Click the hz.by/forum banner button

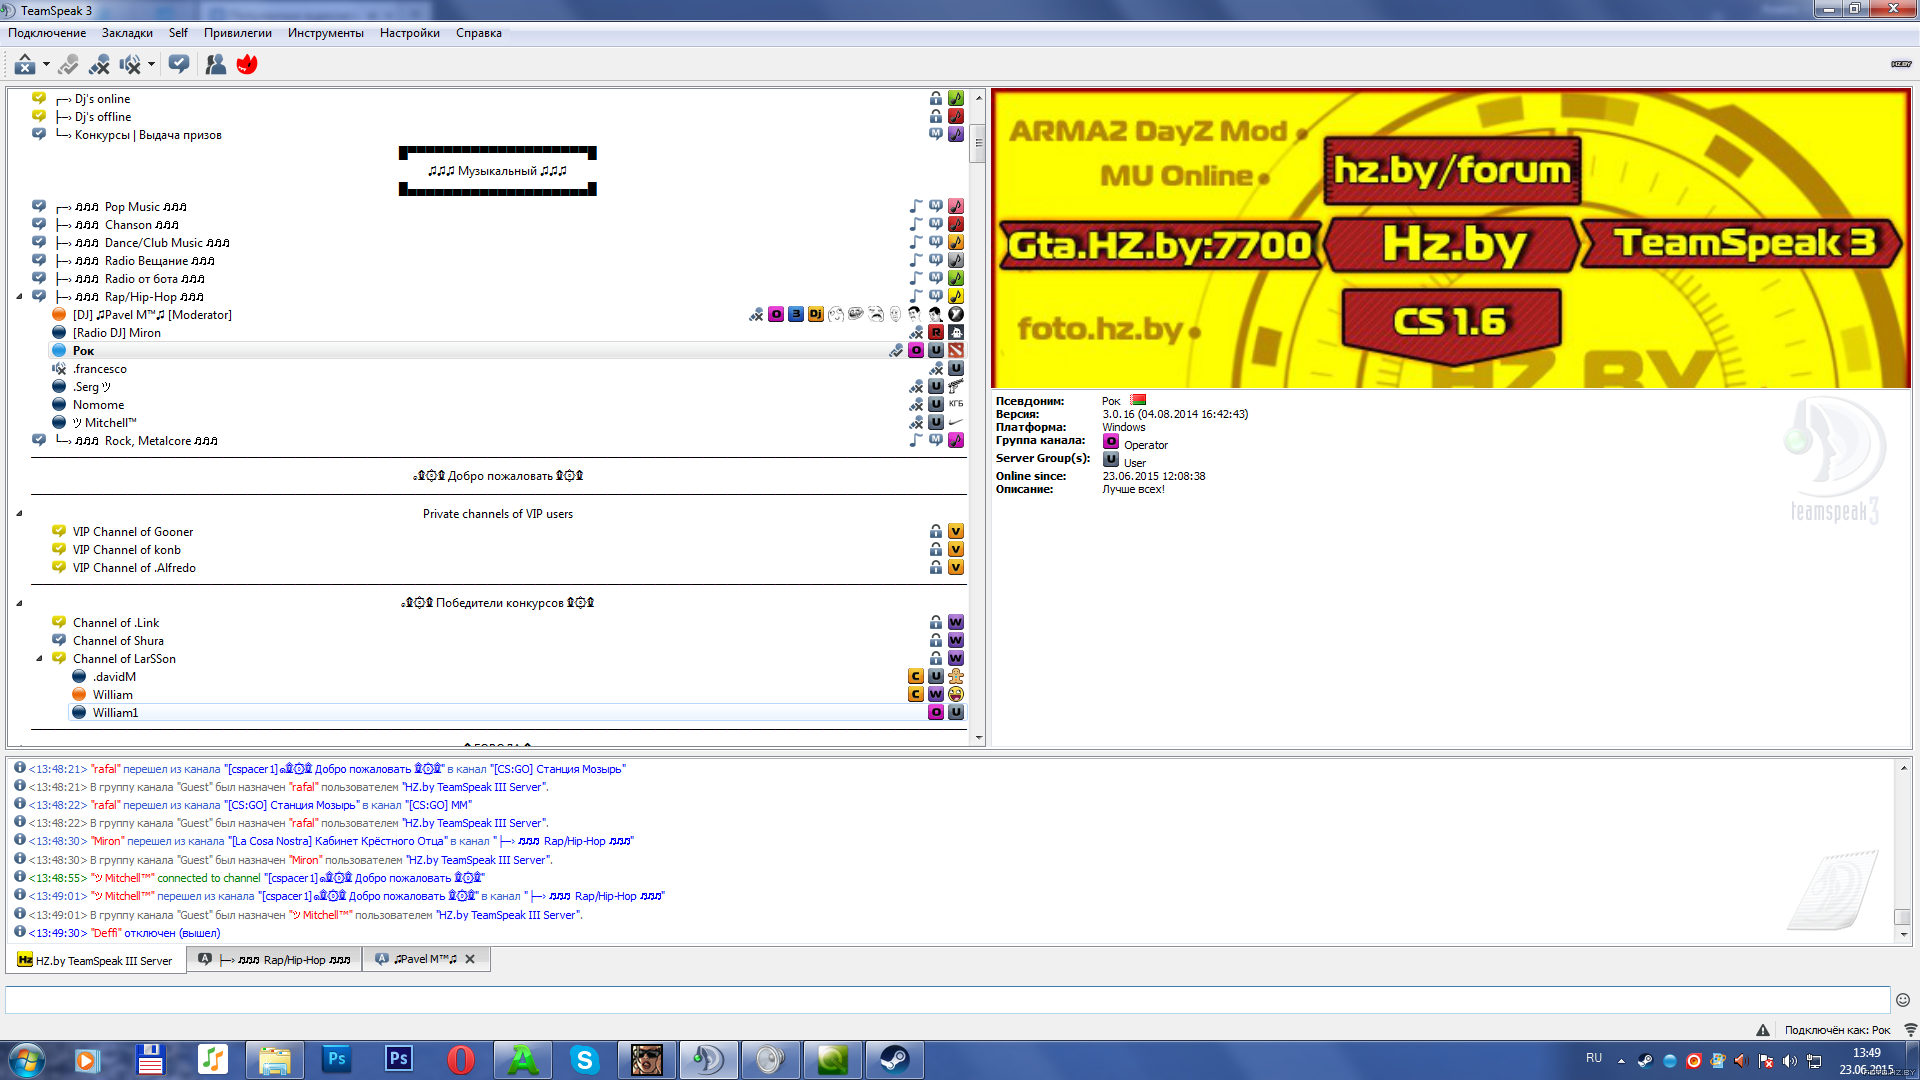click(x=1452, y=170)
